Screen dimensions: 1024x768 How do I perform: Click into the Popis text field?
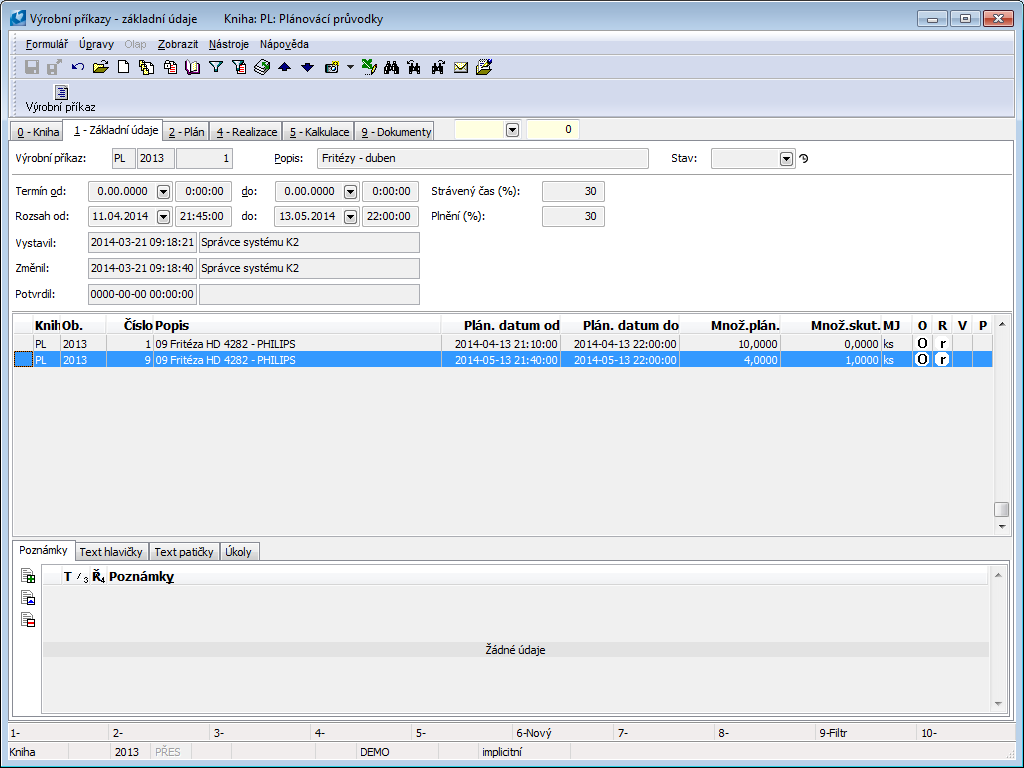482,159
